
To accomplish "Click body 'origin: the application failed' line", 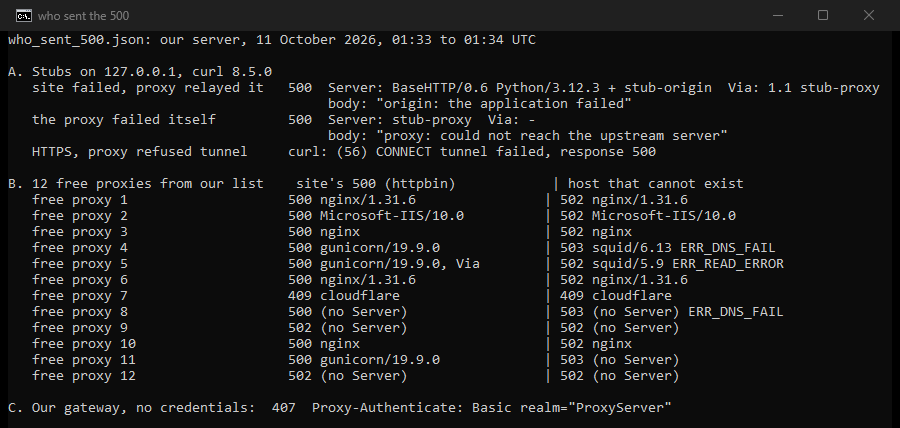I will click(480, 104).
